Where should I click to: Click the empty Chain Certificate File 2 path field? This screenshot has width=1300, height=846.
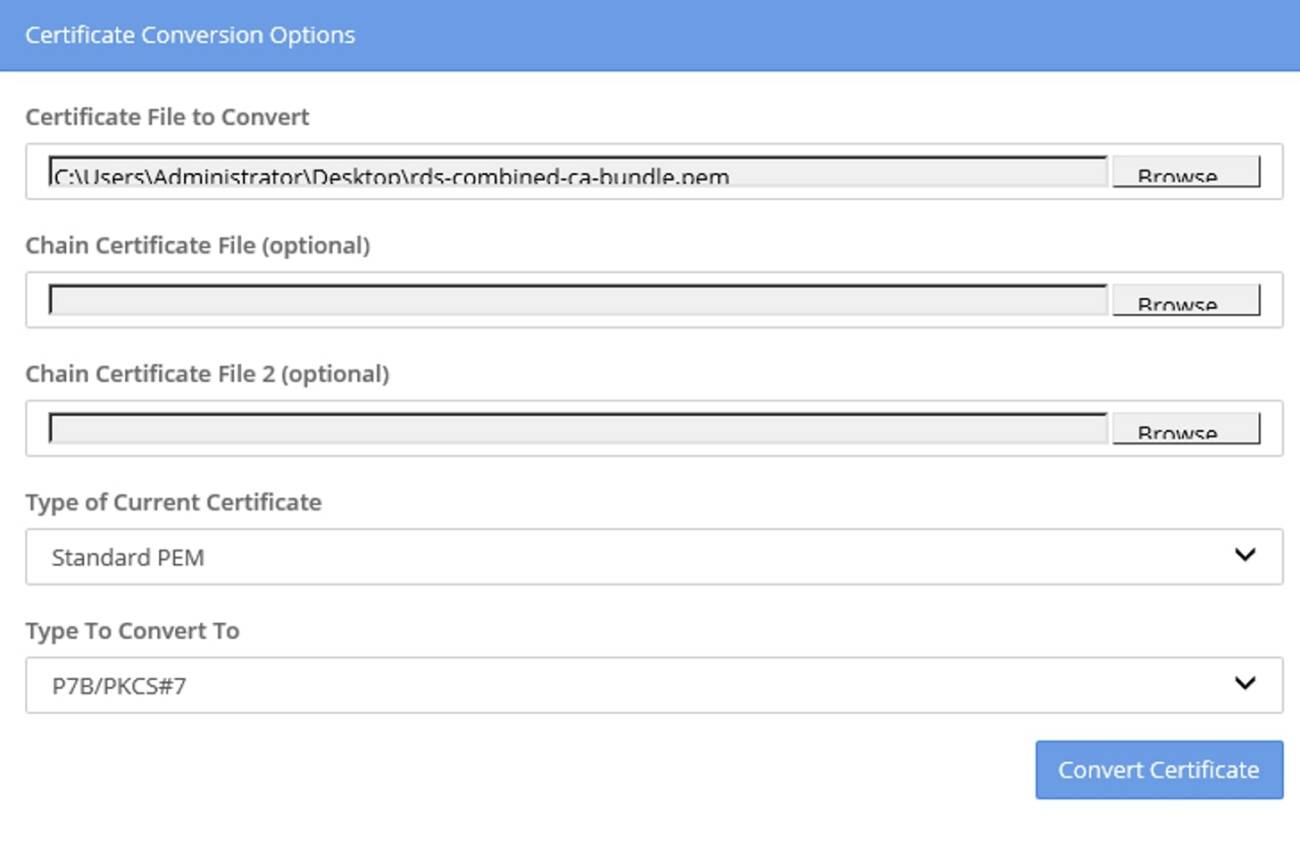coord(578,428)
